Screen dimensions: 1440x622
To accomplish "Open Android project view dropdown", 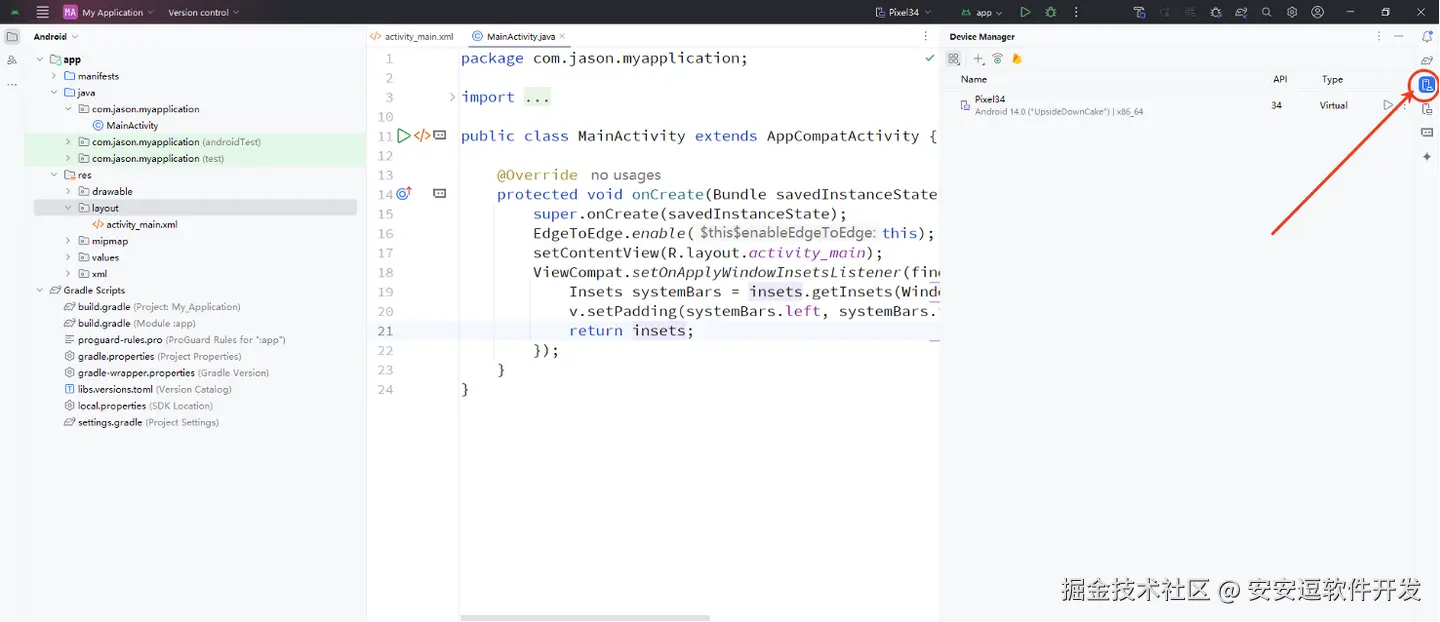I will point(56,37).
